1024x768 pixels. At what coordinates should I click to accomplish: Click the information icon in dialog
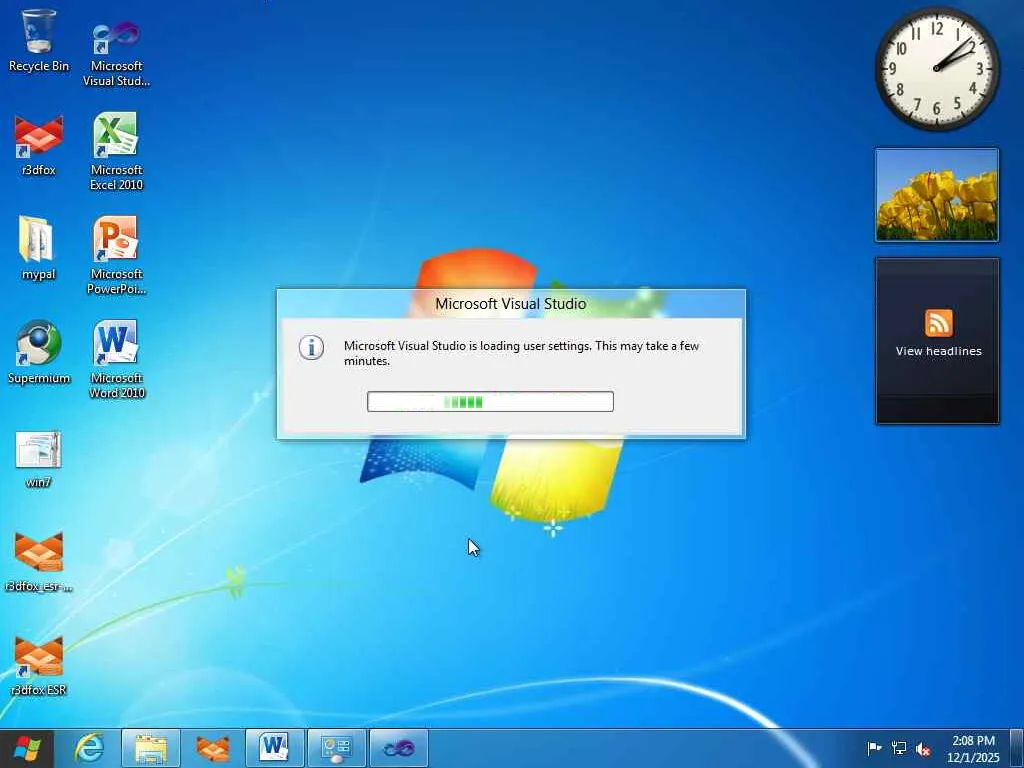tap(312, 347)
